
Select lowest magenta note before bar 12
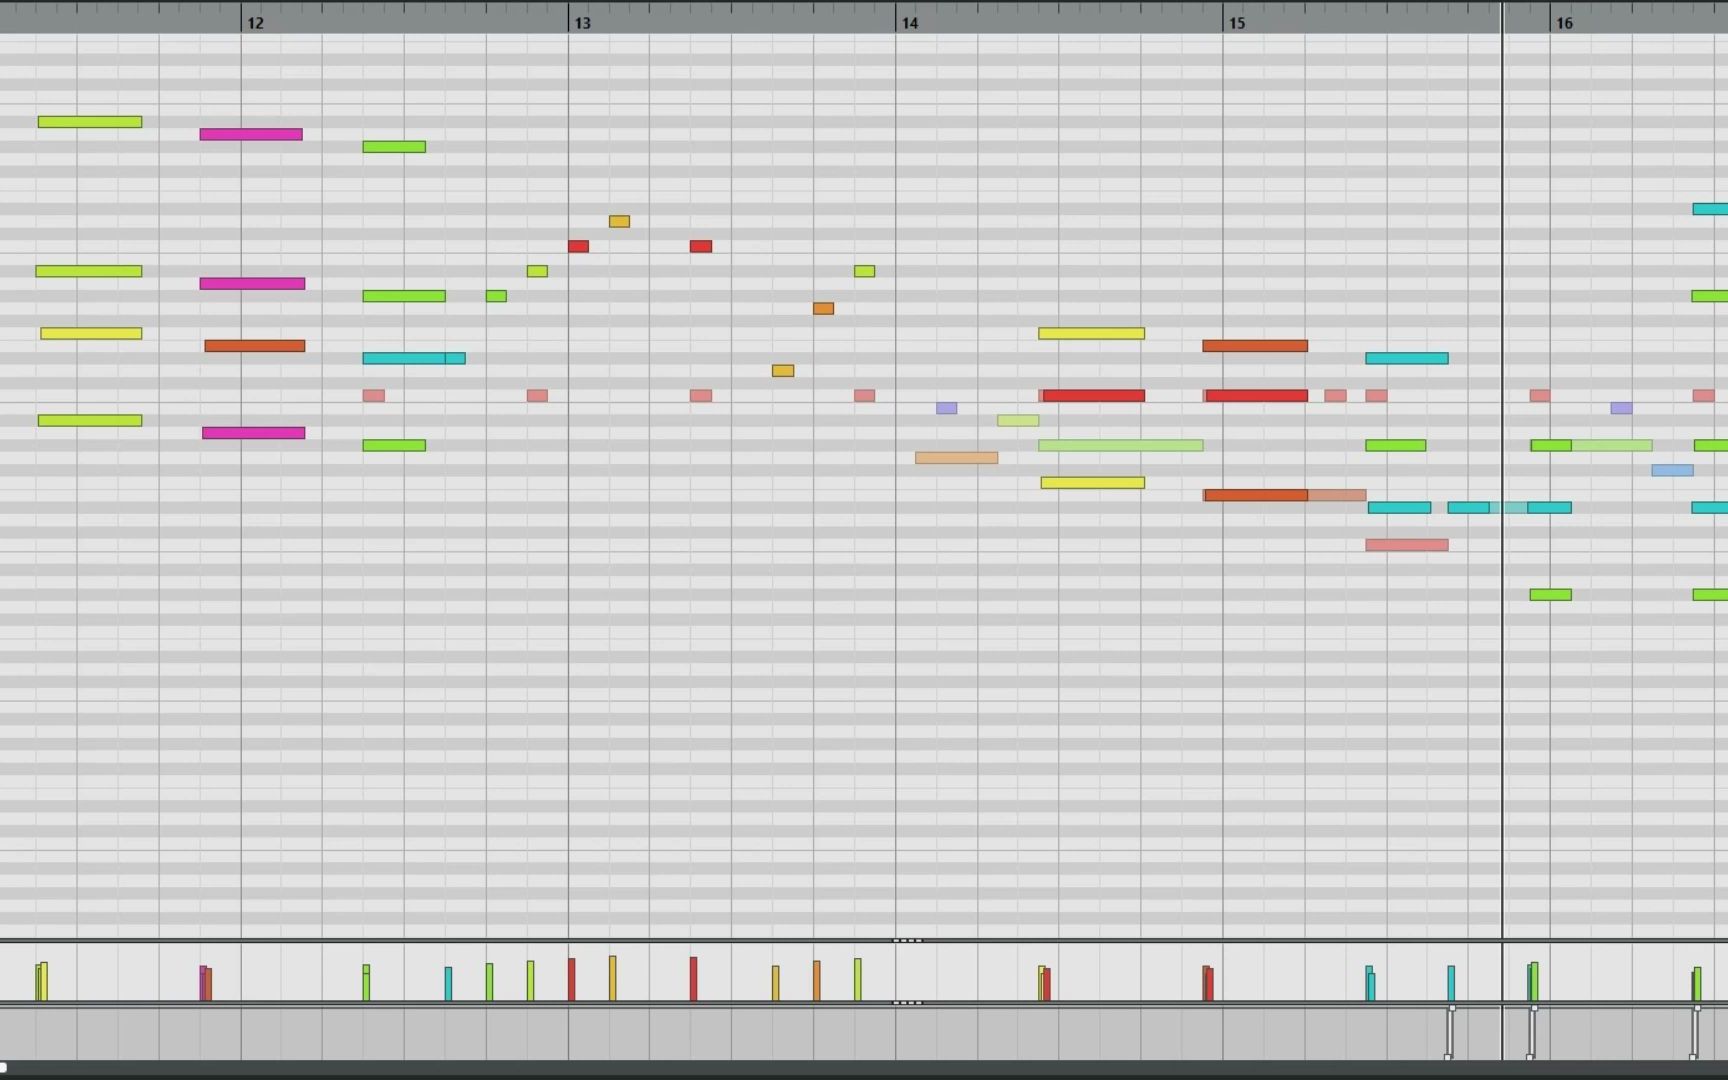(253, 433)
